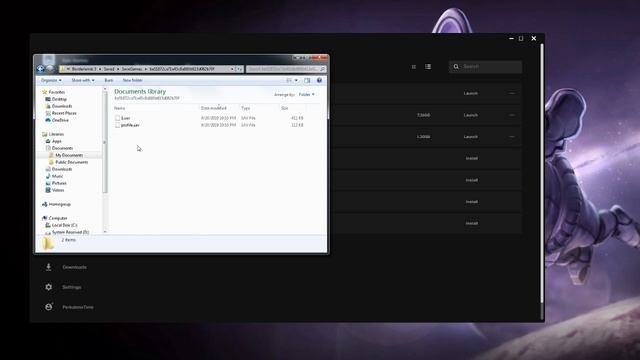This screenshot has width=640, height=360.
Task: Change view using Explorer views icon
Action: (x=289, y=80)
